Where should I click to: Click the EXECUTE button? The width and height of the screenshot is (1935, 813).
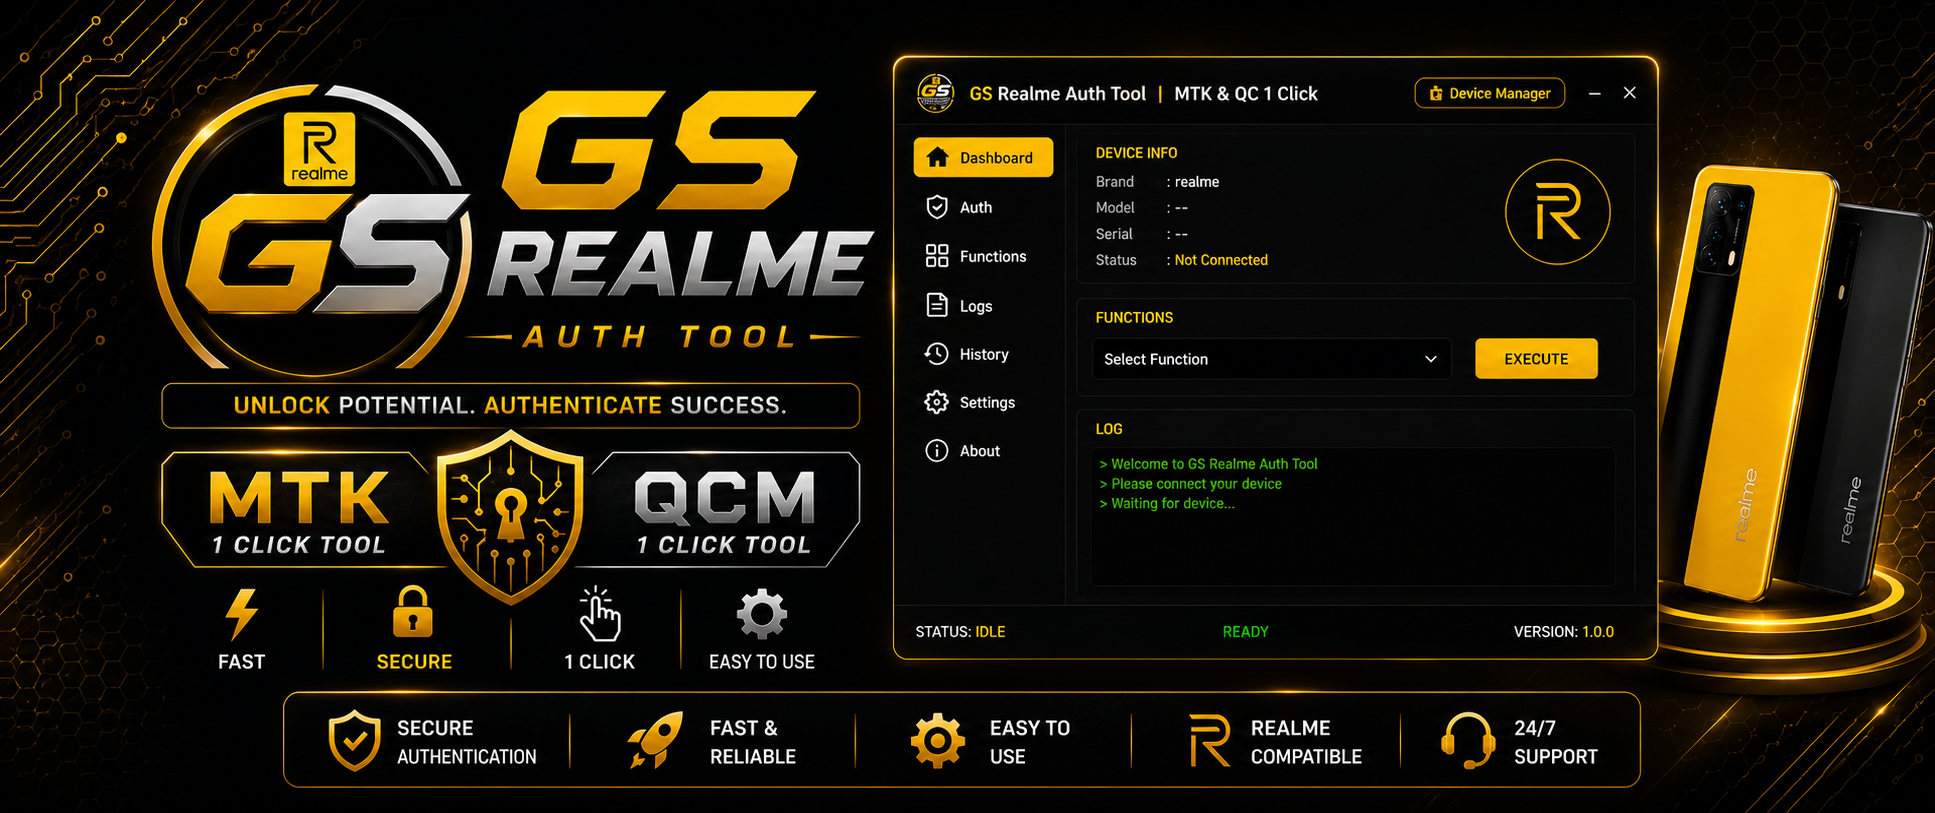coord(1536,359)
